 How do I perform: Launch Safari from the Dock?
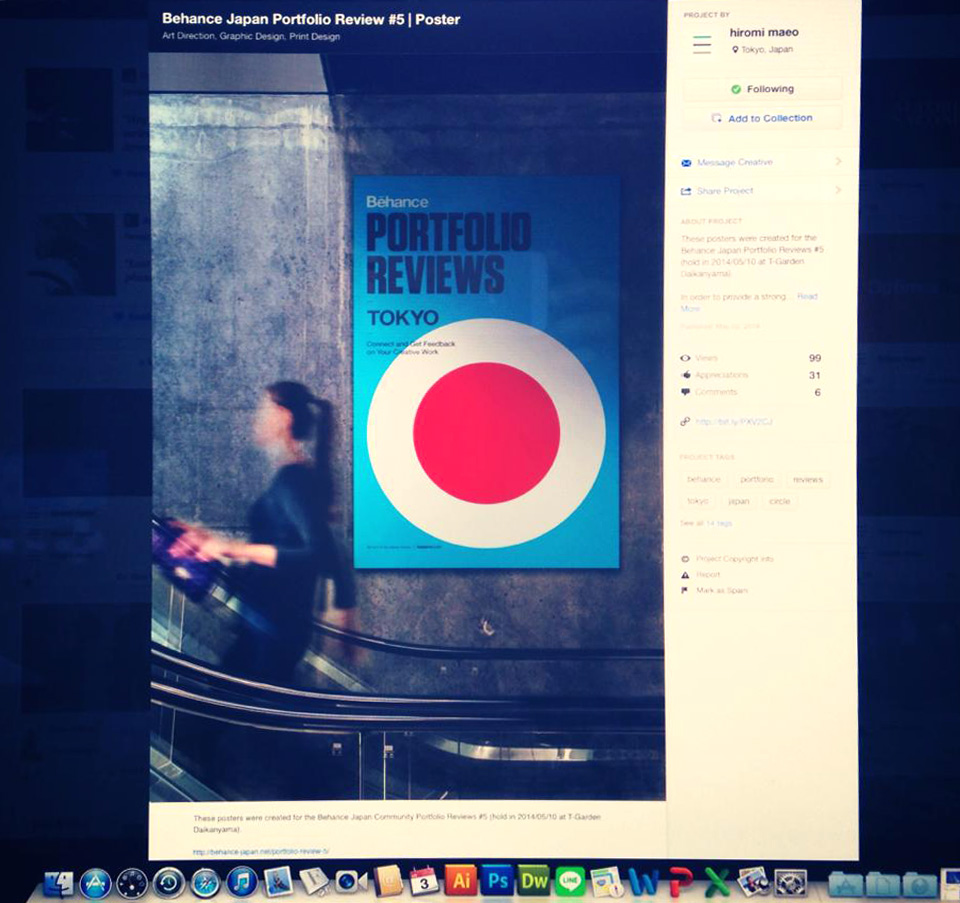point(206,883)
